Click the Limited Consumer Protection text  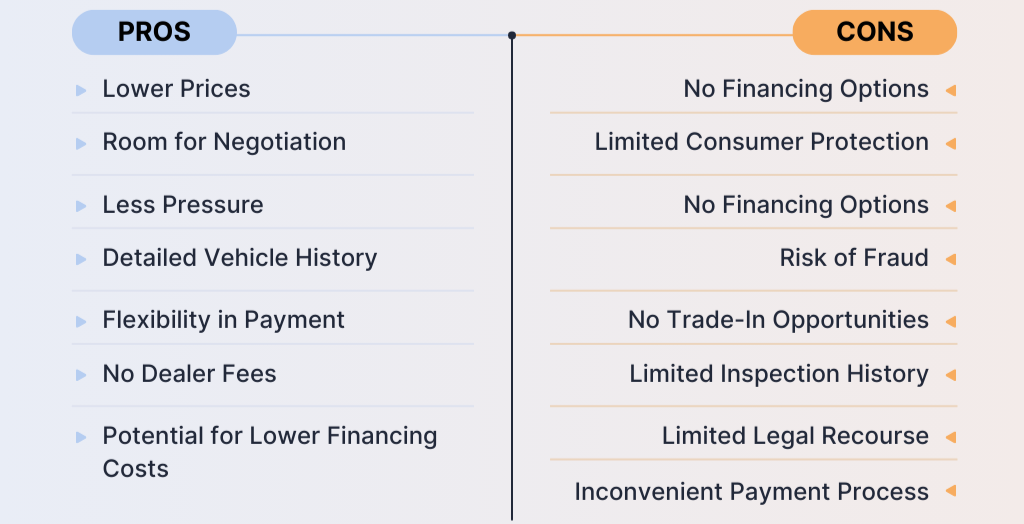761,142
